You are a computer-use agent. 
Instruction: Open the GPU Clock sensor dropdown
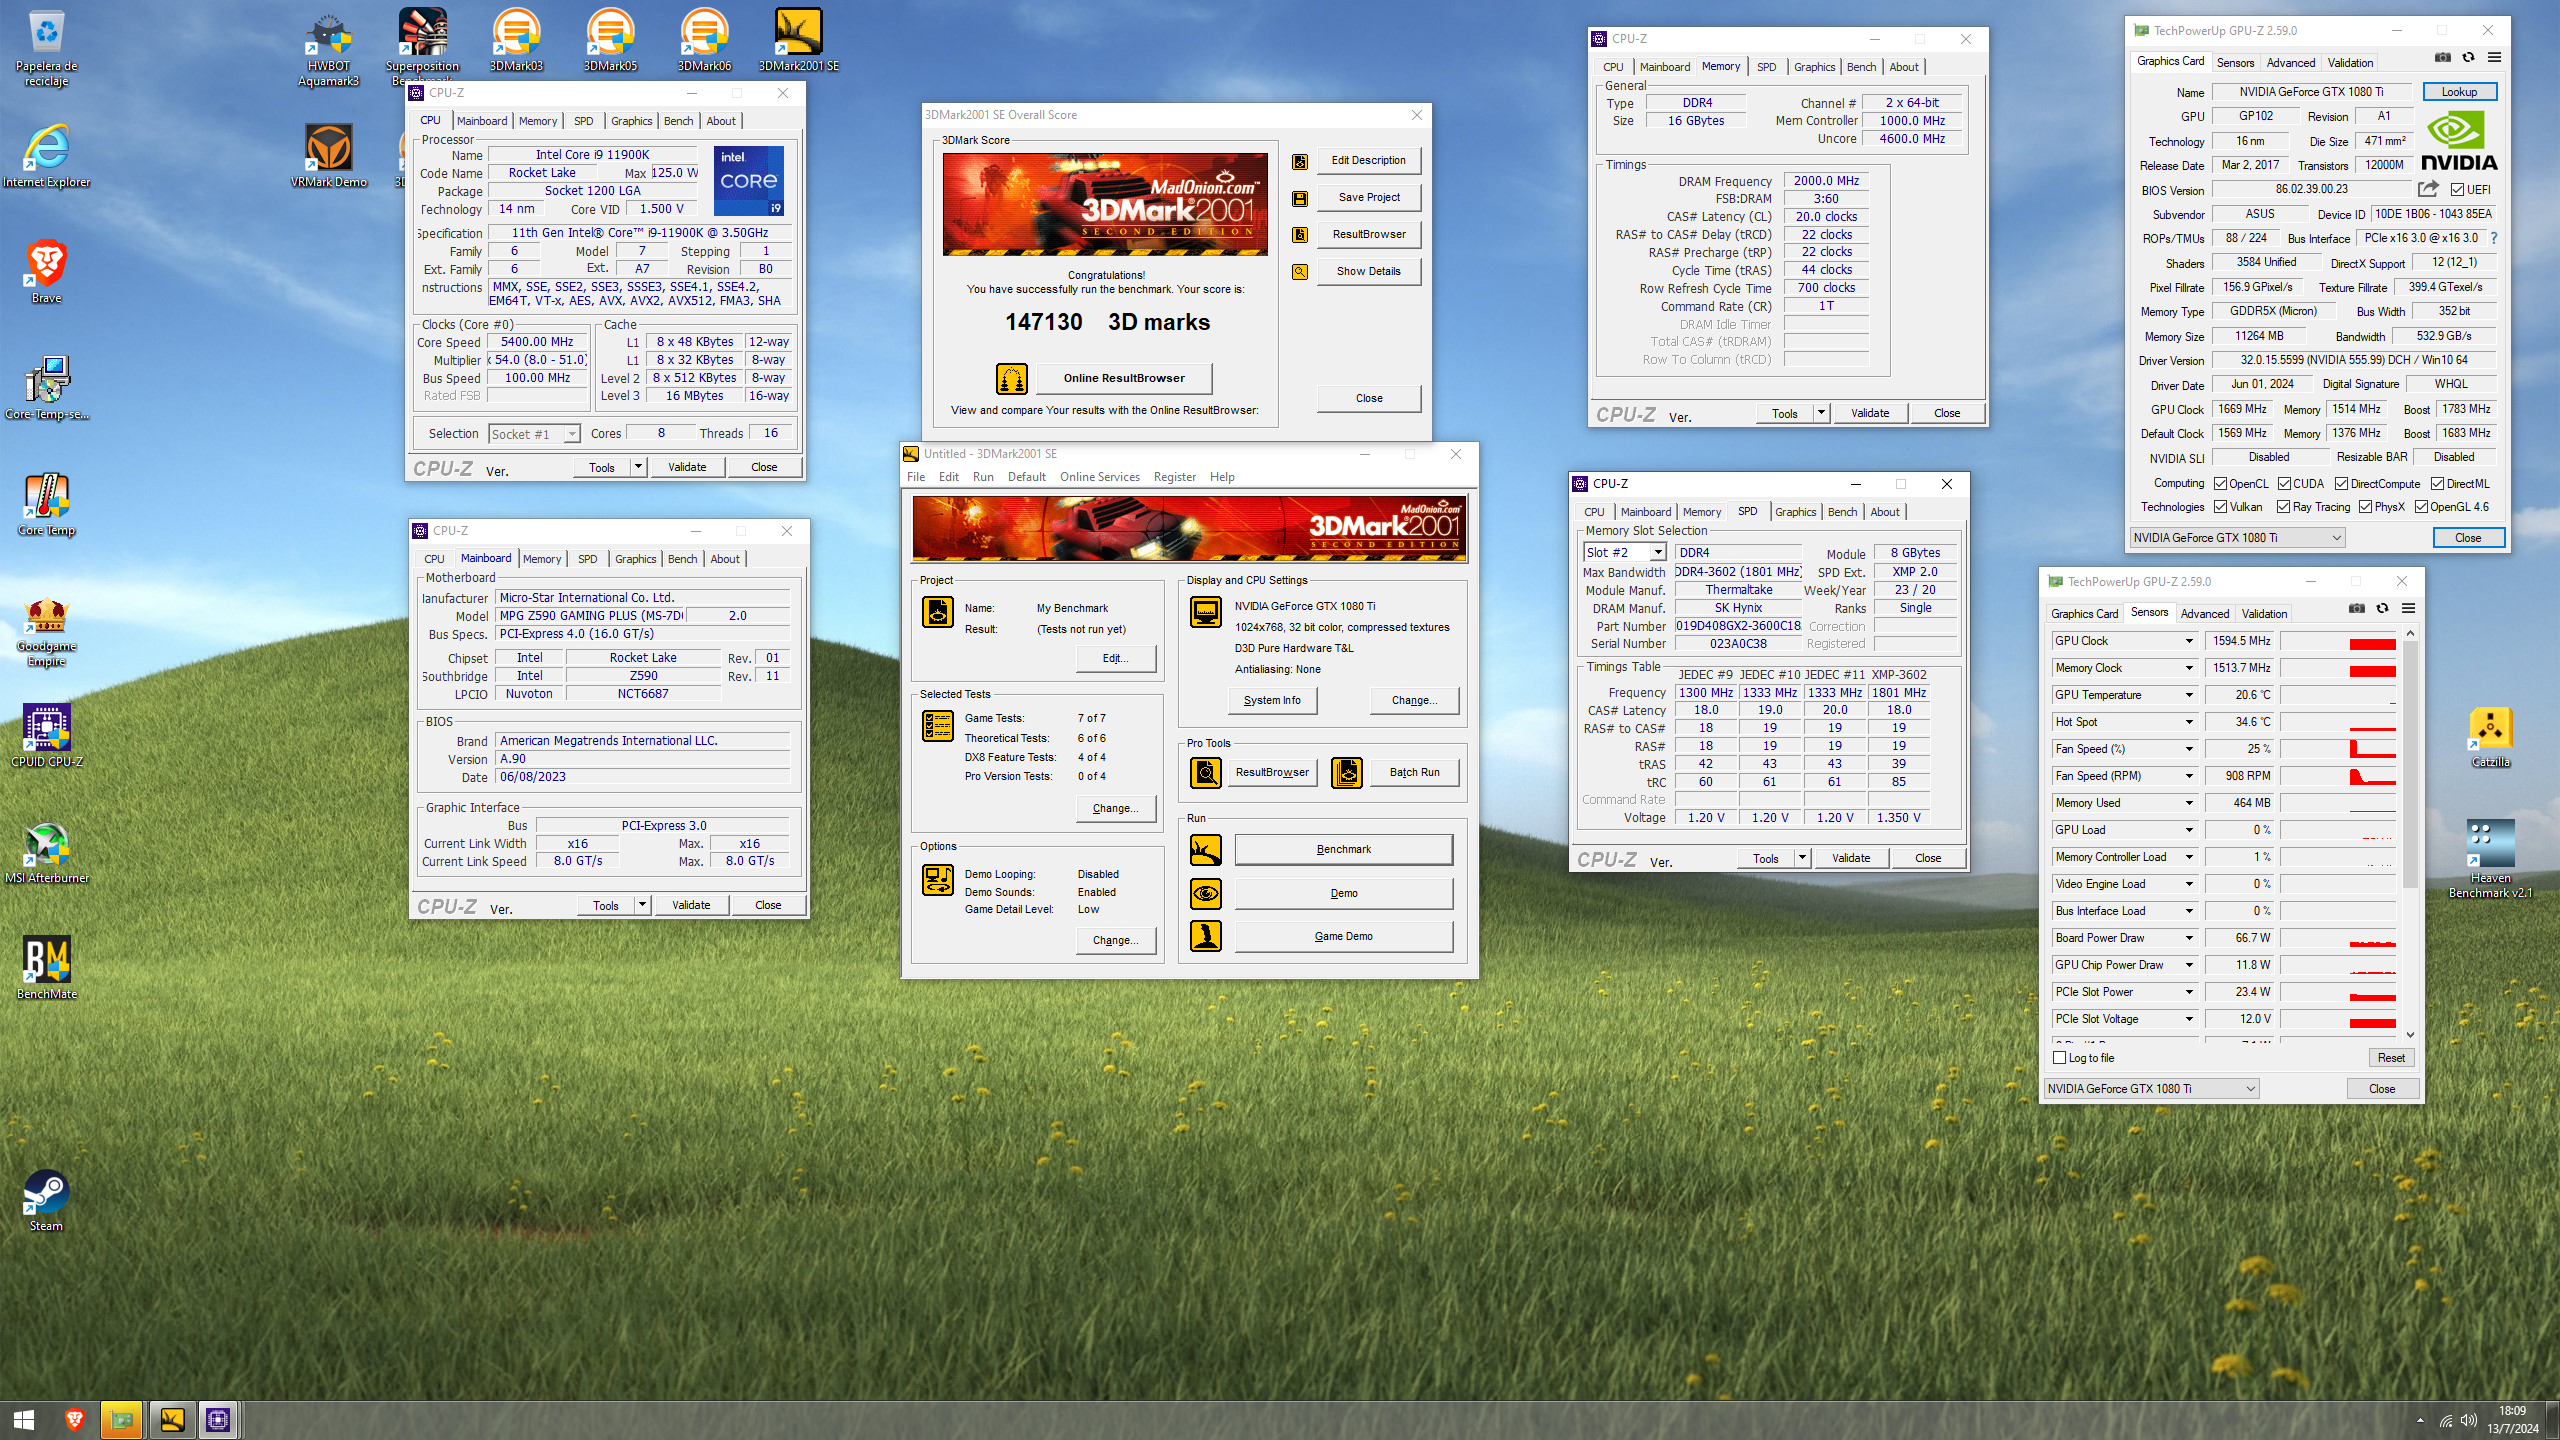click(x=2189, y=641)
